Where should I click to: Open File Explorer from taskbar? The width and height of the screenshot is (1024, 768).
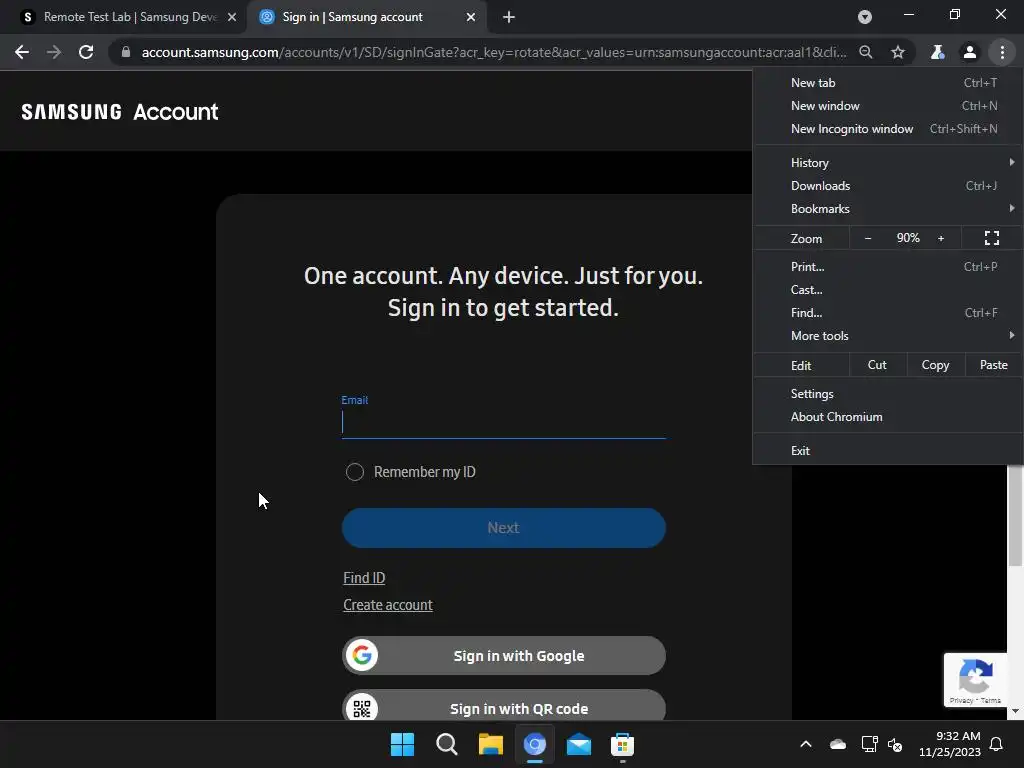(x=490, y=744)
